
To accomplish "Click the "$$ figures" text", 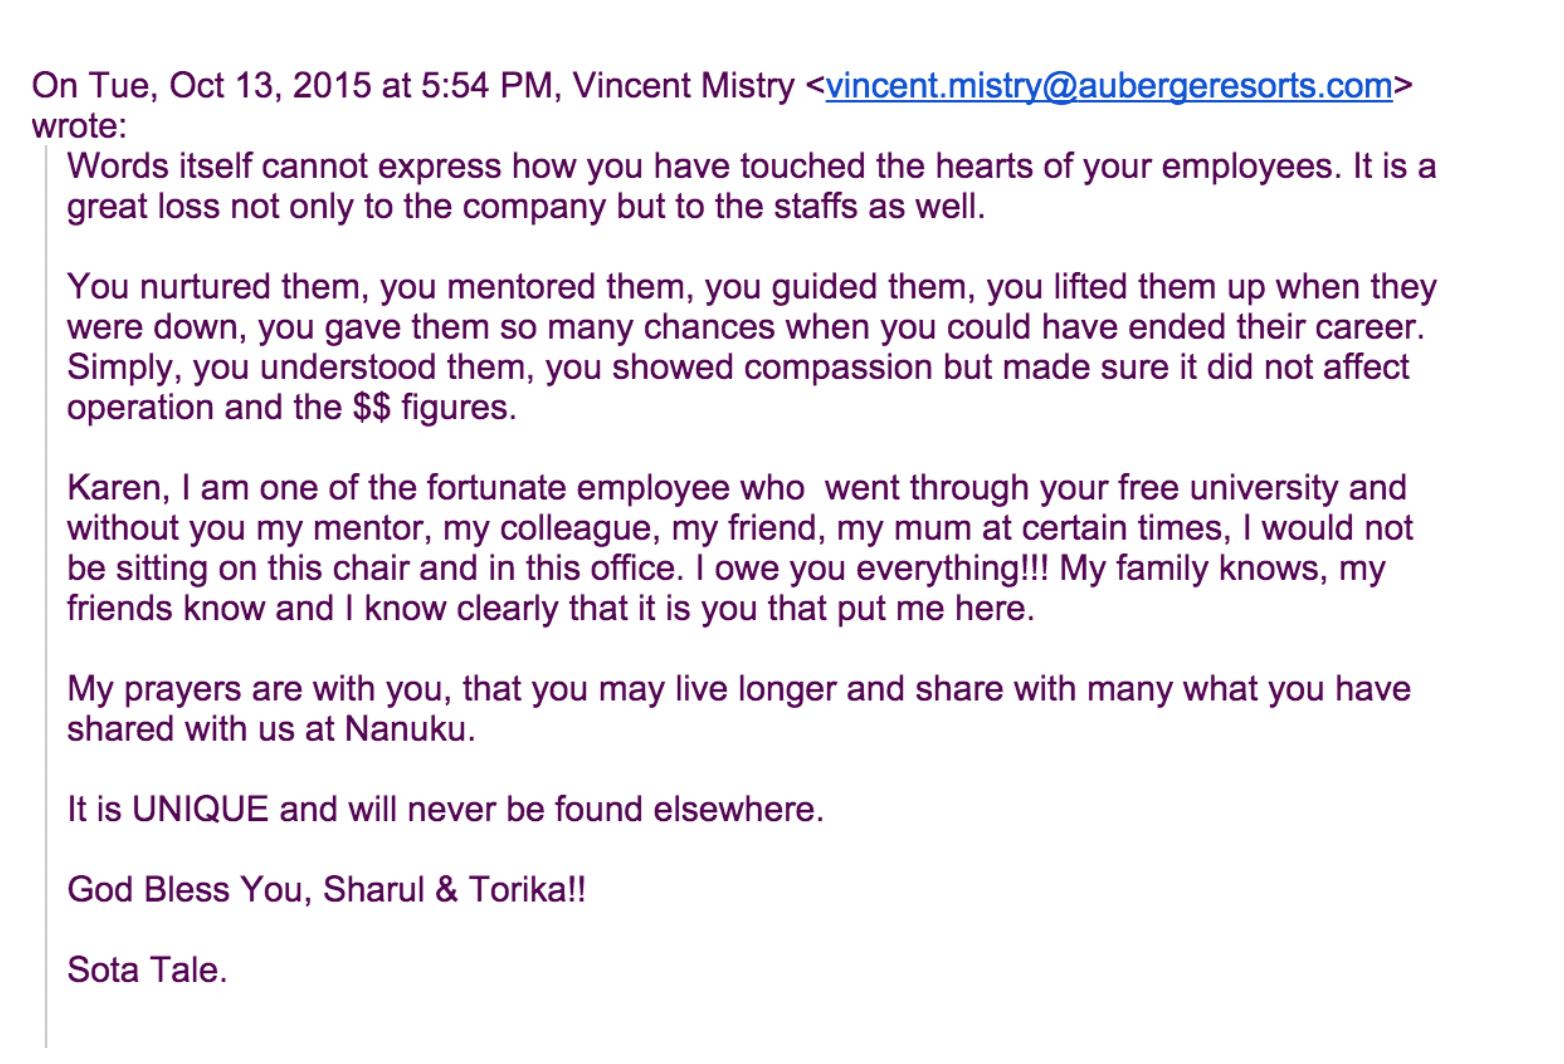I will point(434,408).
